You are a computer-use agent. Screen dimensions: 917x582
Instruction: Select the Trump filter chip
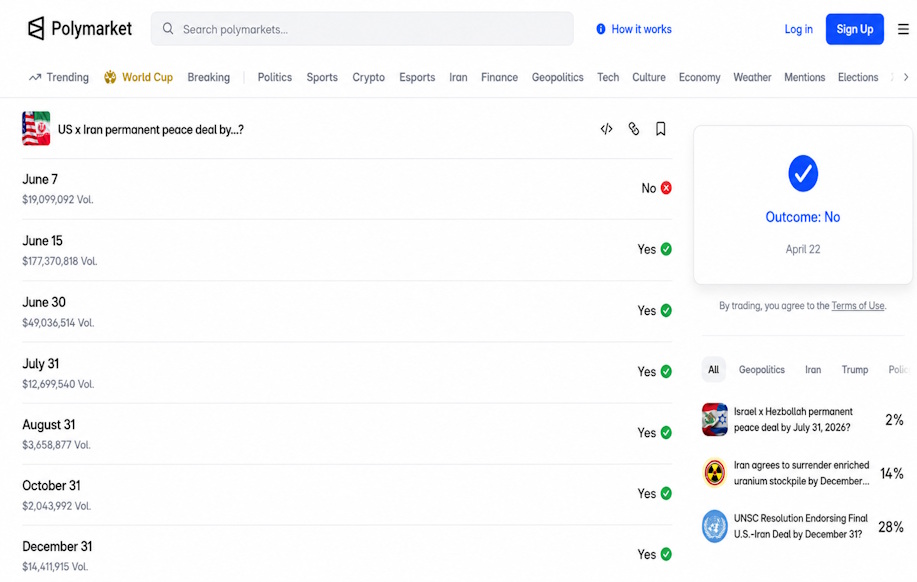854,370
